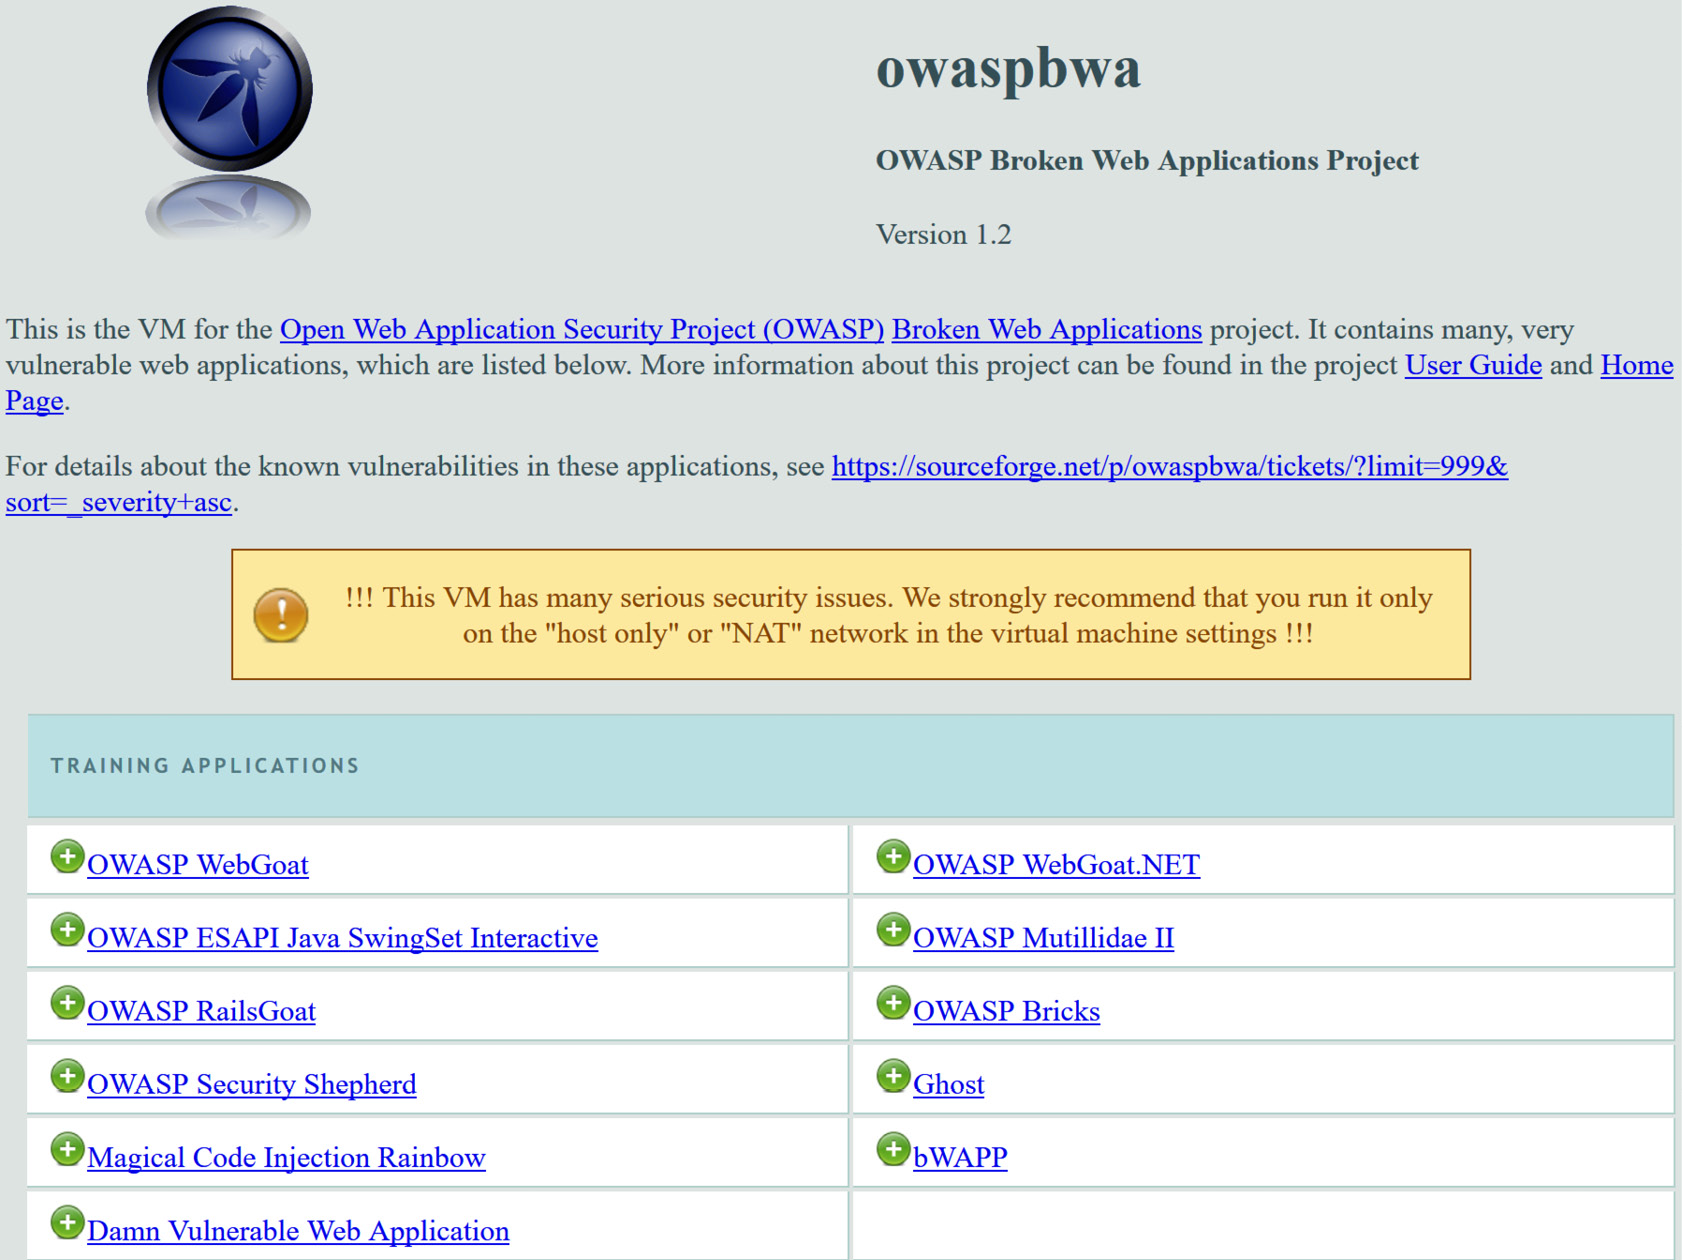
Task: Open the OWASP WebGoat.NET link
Action: click(x=1056, y=865)
